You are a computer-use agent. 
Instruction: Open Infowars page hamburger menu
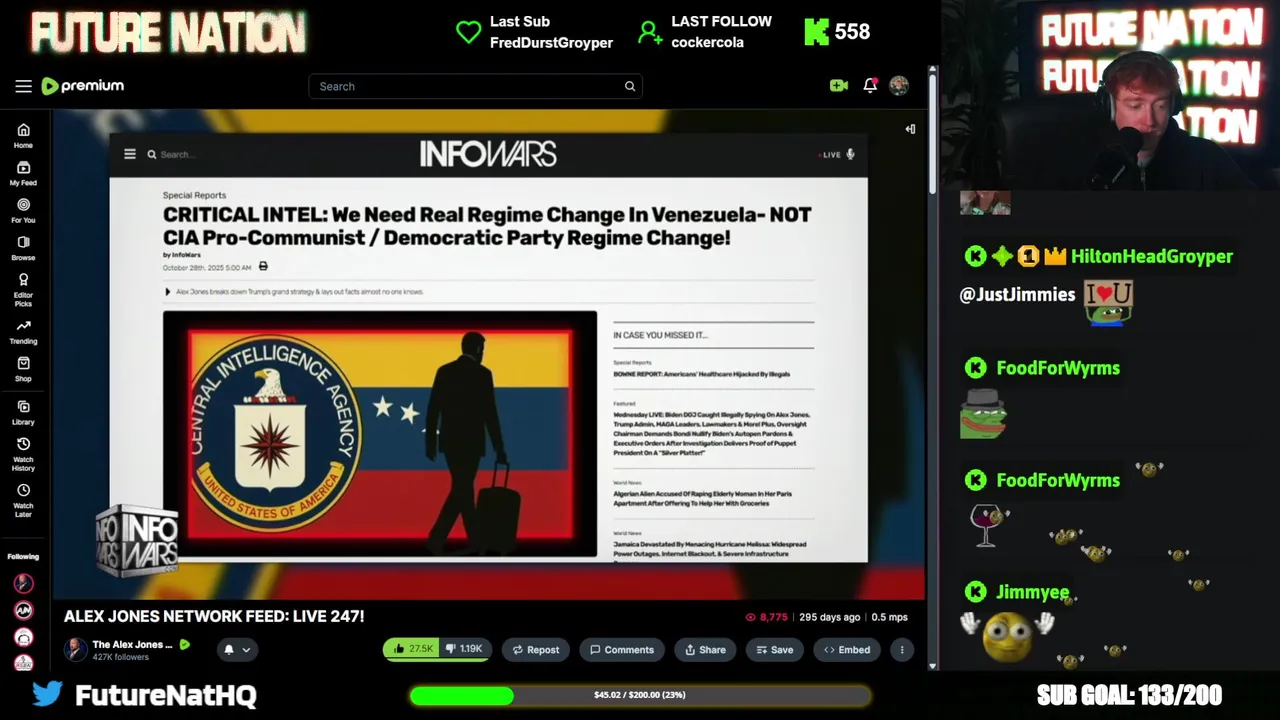(130, 154)
